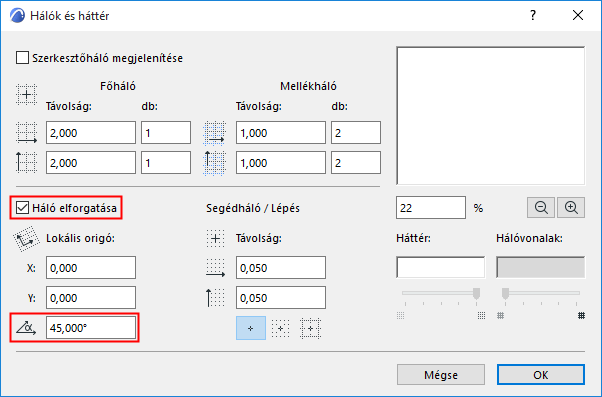Click the Mellékháló vertical spacing icon

[x=214, y=163]
